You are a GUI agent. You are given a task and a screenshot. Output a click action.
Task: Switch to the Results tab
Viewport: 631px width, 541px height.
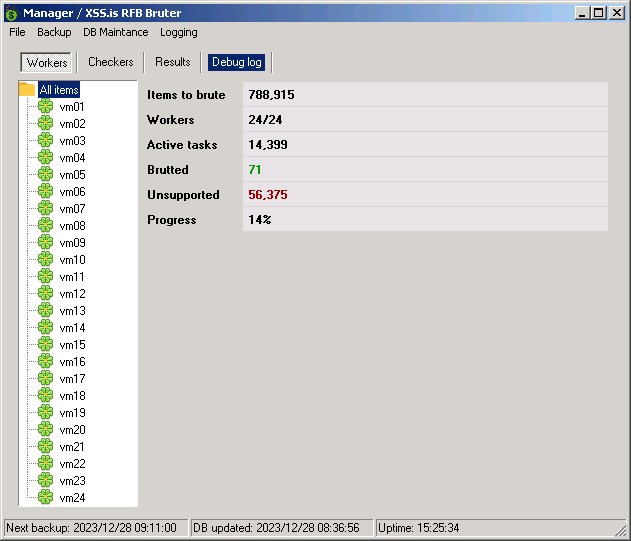(173, 62)
